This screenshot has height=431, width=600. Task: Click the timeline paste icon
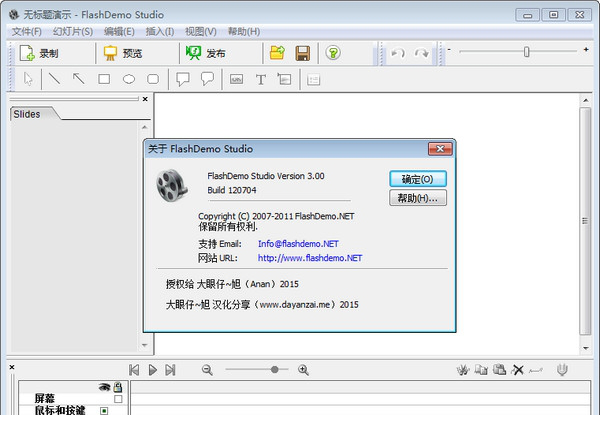pos(499,369)
